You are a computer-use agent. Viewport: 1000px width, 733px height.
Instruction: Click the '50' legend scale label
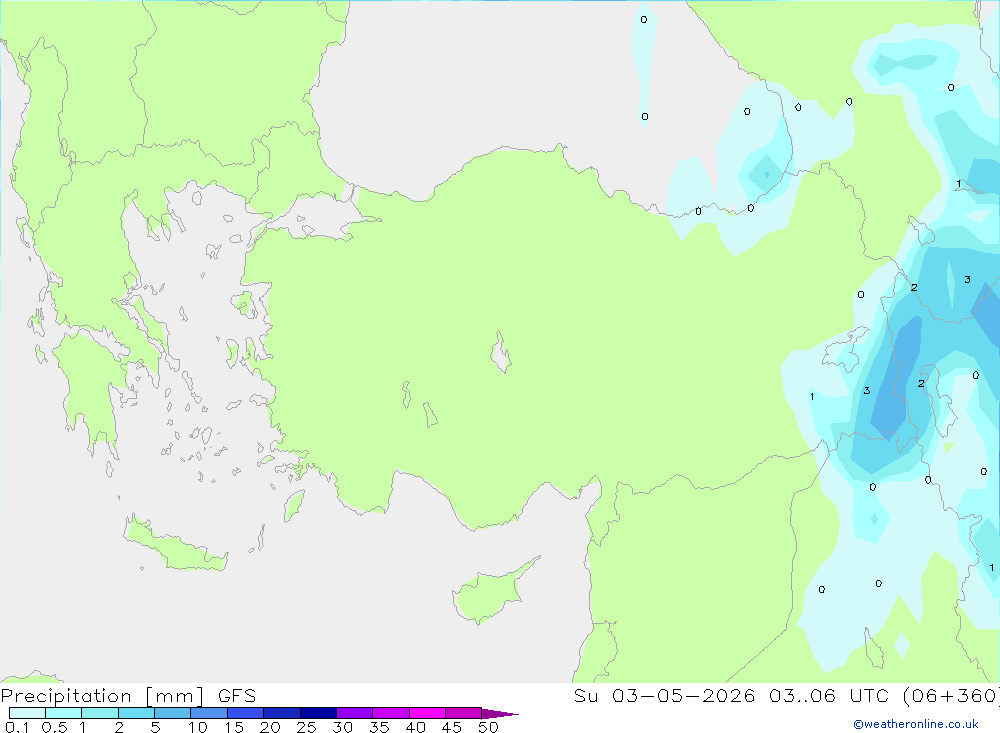point(488,727)
